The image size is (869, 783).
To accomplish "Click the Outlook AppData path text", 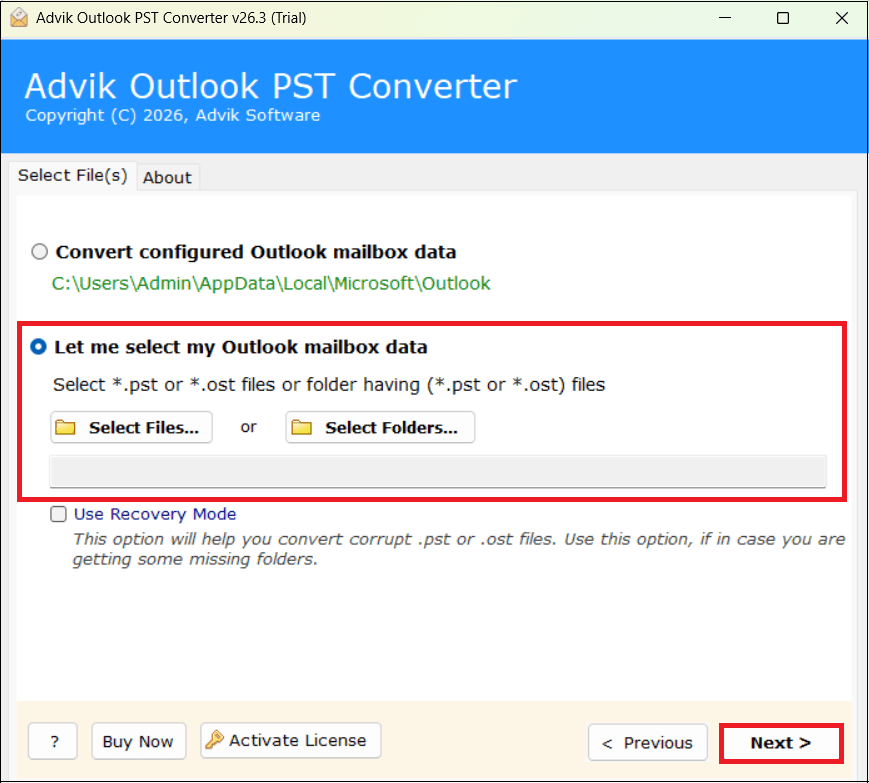I will [271, 283].
